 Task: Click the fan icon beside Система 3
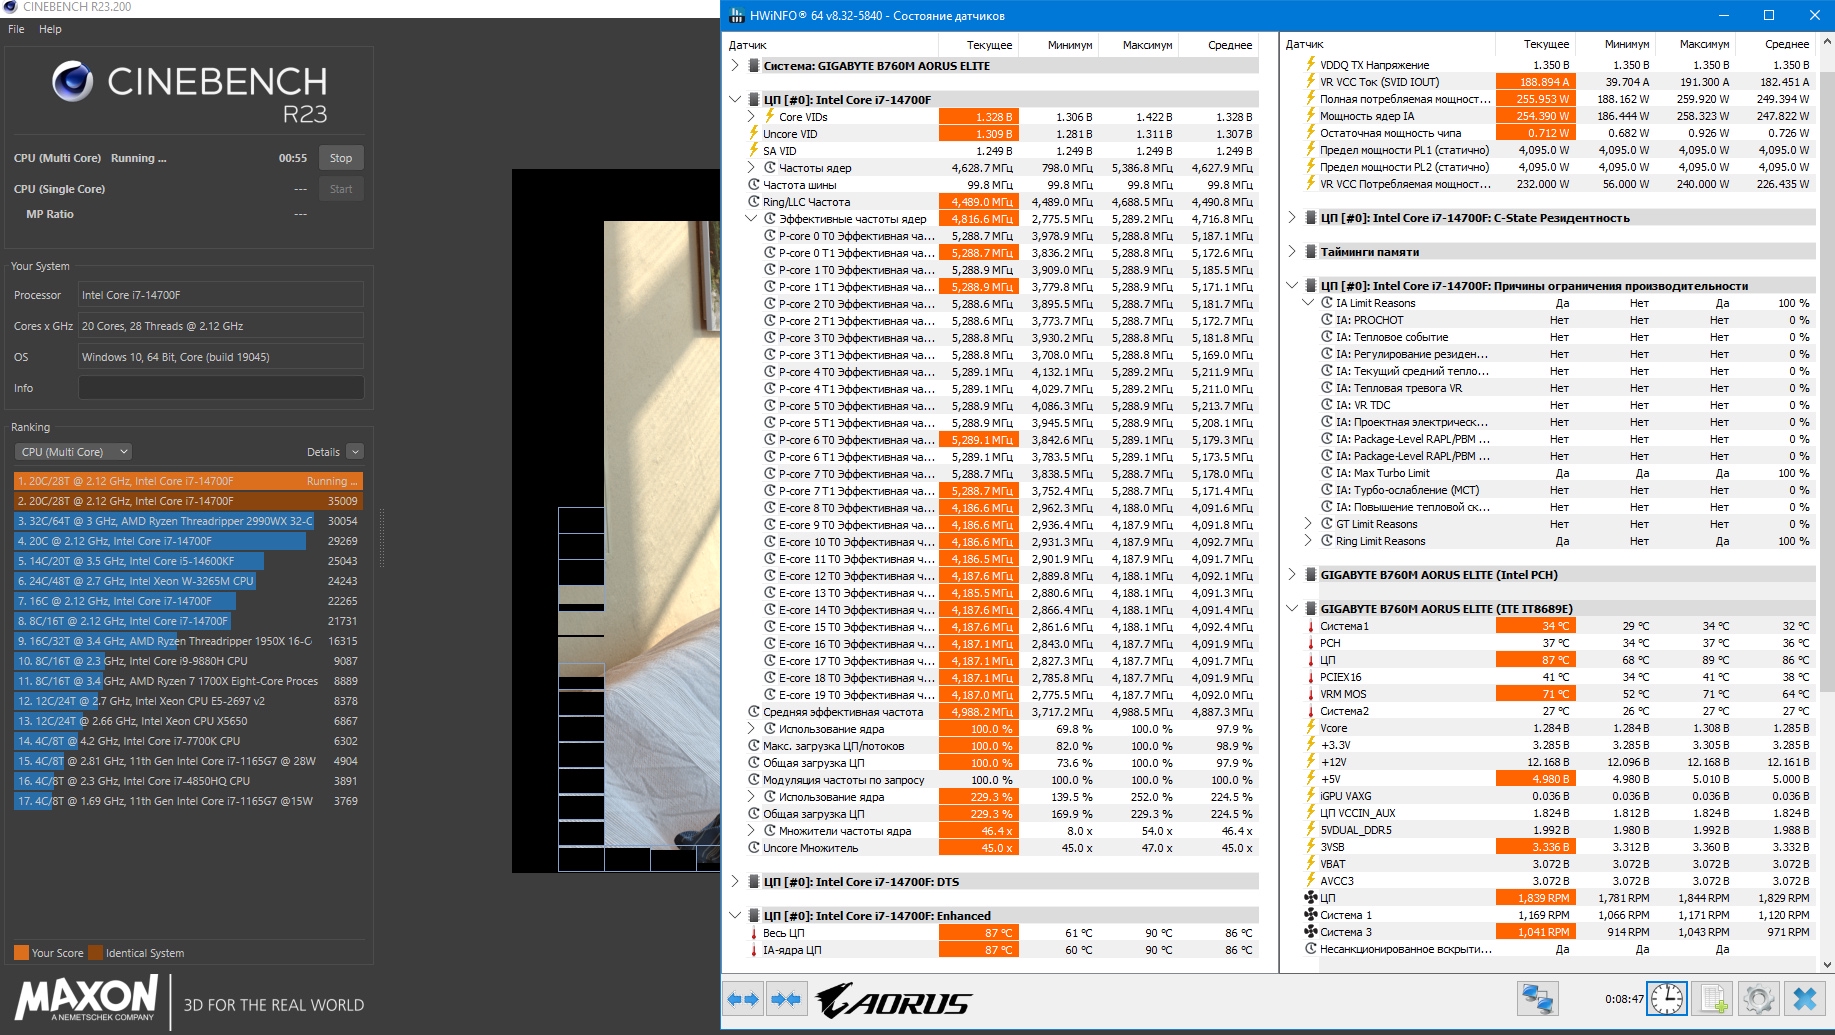(1310, 932)
